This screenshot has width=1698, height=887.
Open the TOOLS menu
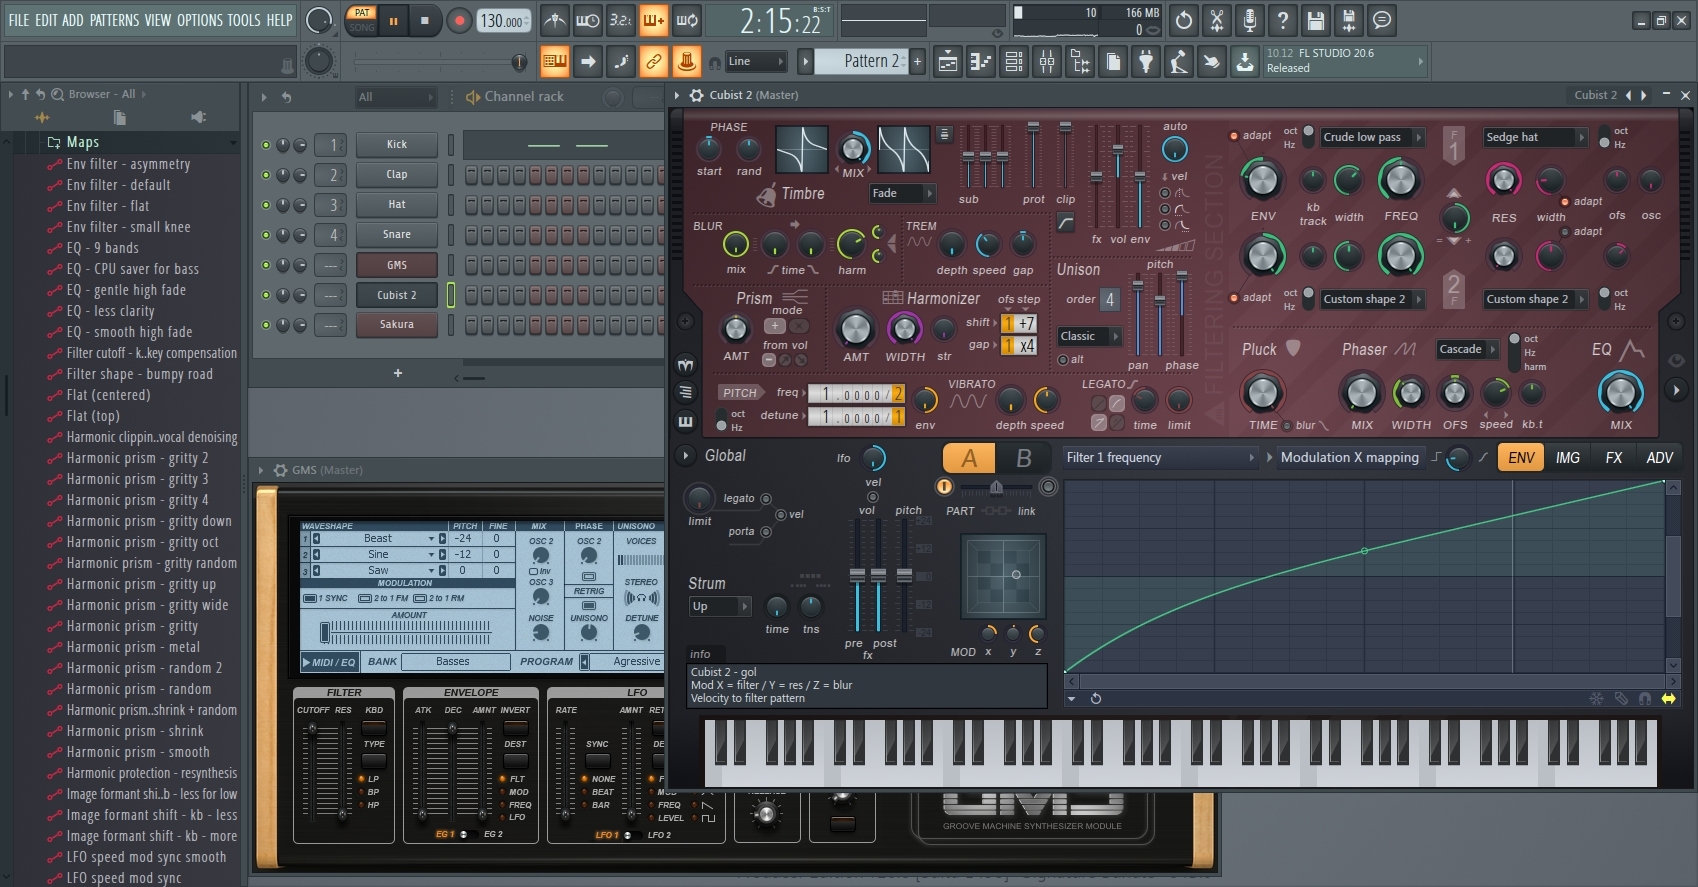244,20
